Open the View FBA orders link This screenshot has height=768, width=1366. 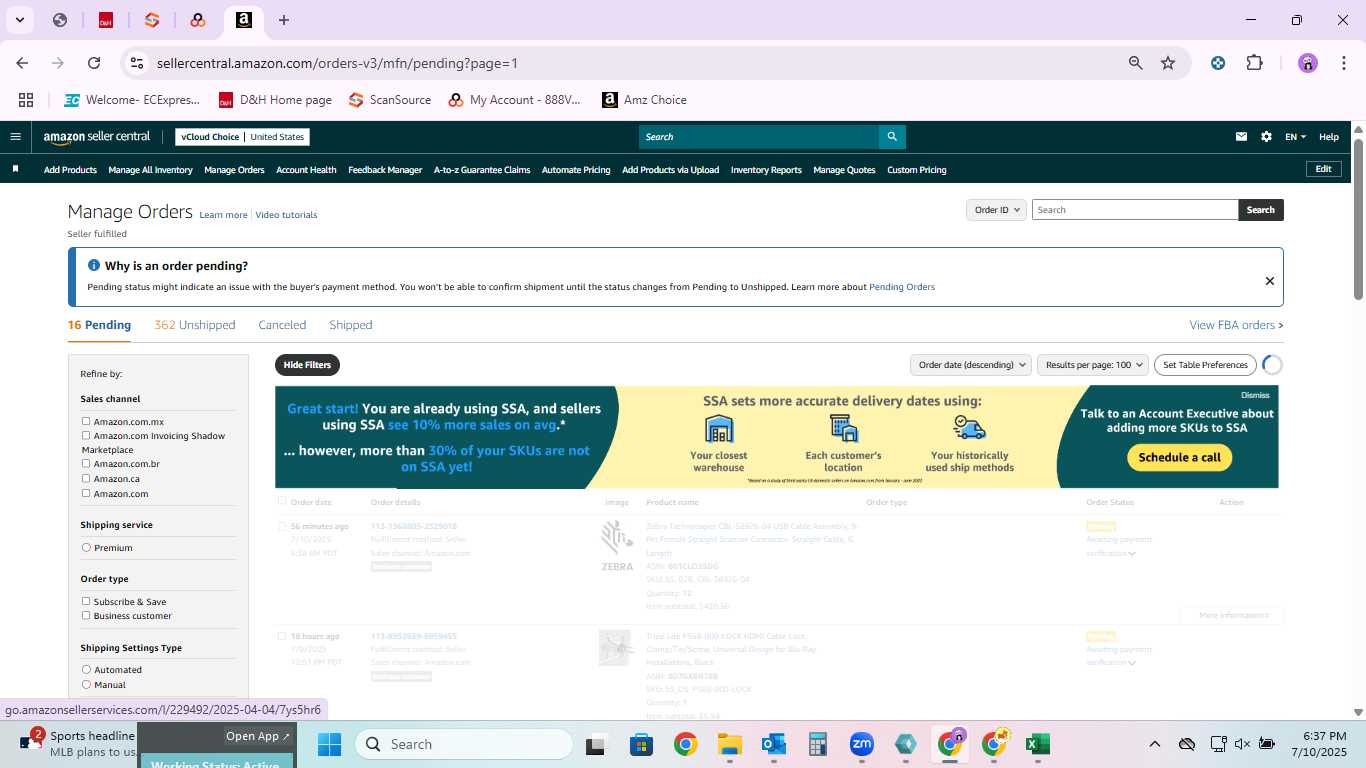click(x=1236, y=325)
